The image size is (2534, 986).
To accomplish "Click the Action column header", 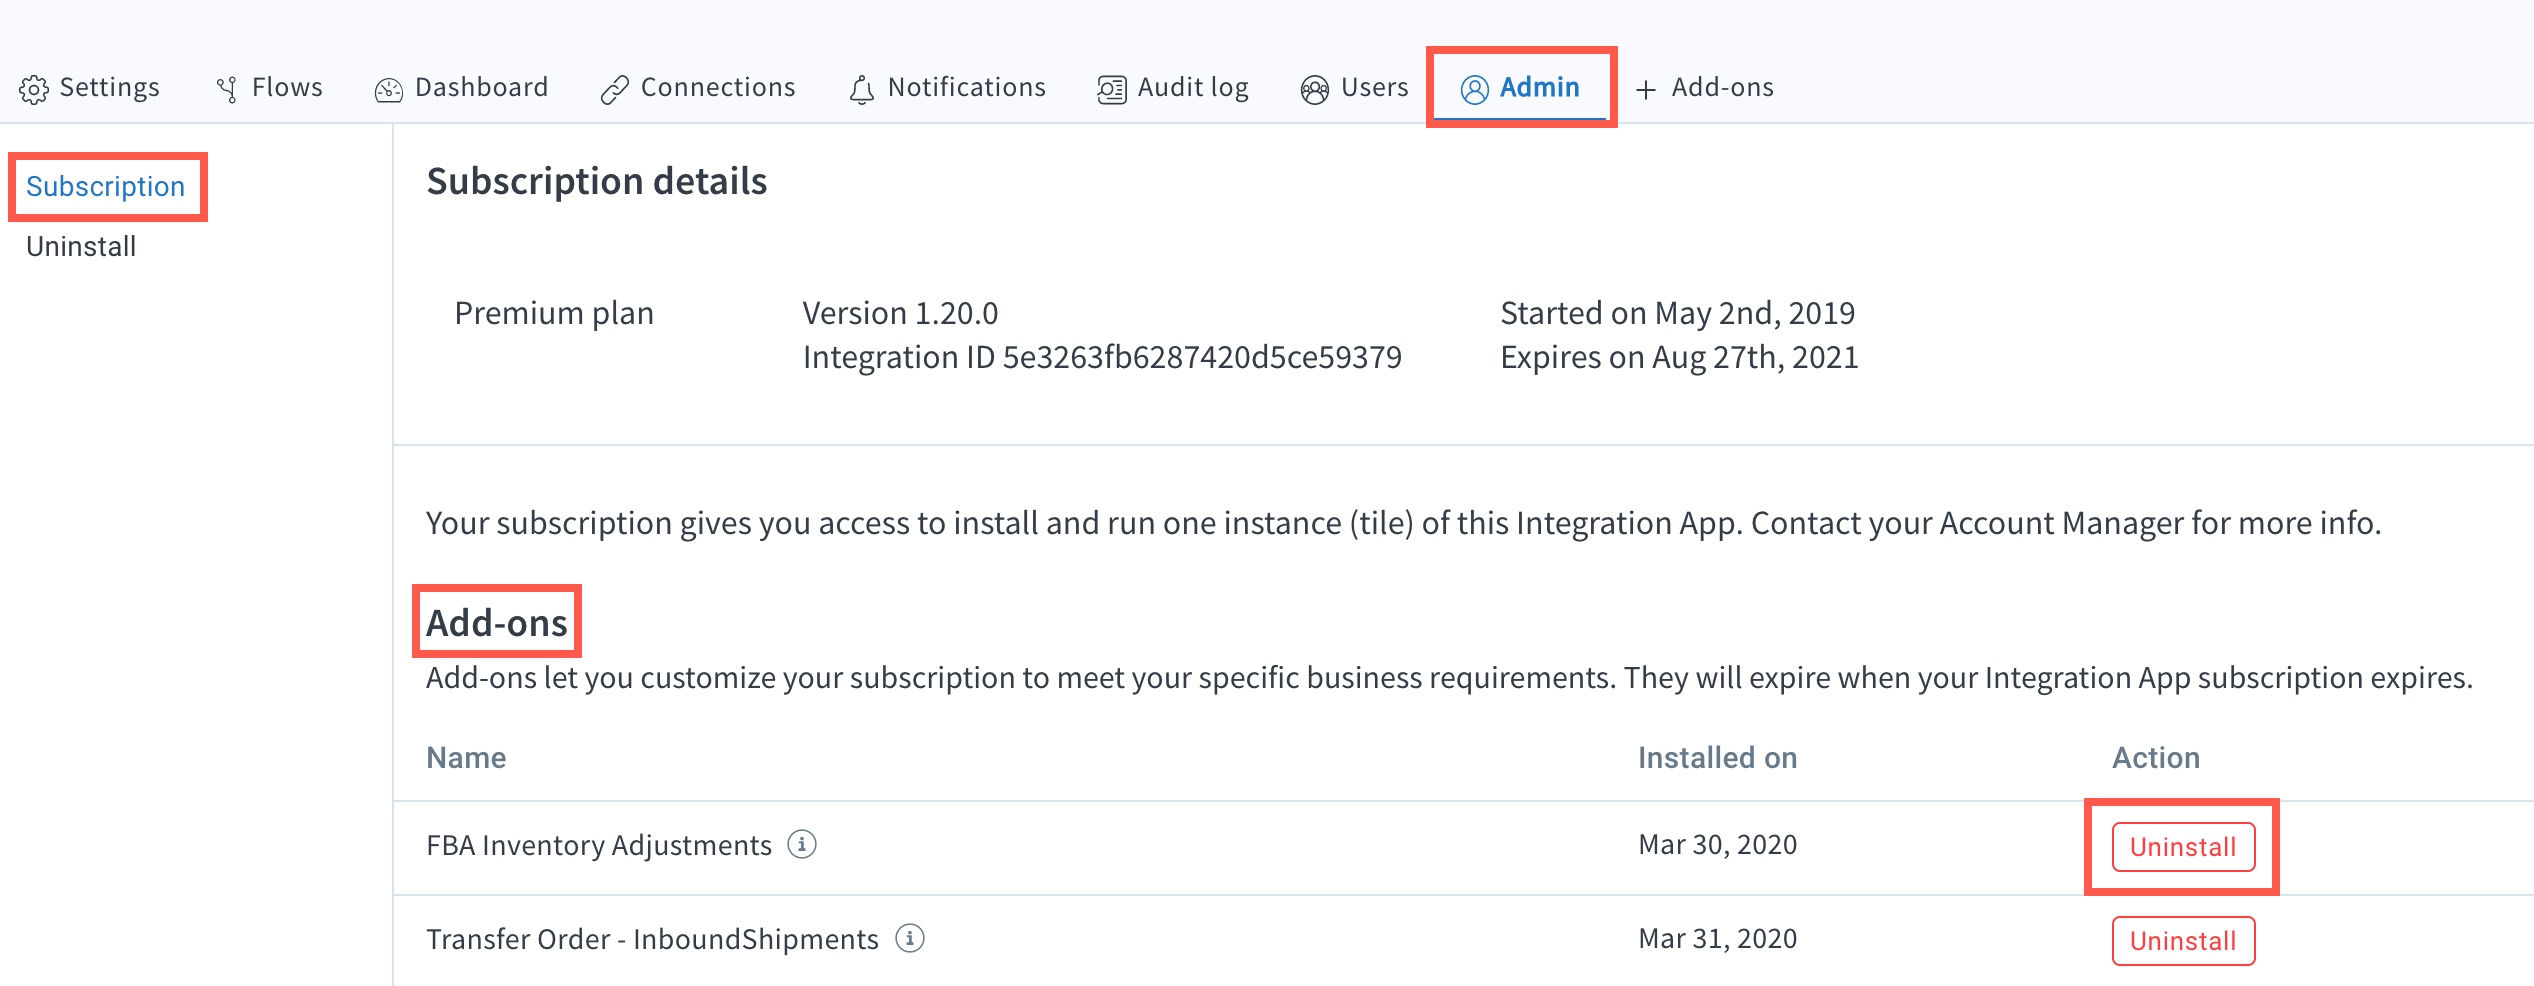I will 2155,758.
